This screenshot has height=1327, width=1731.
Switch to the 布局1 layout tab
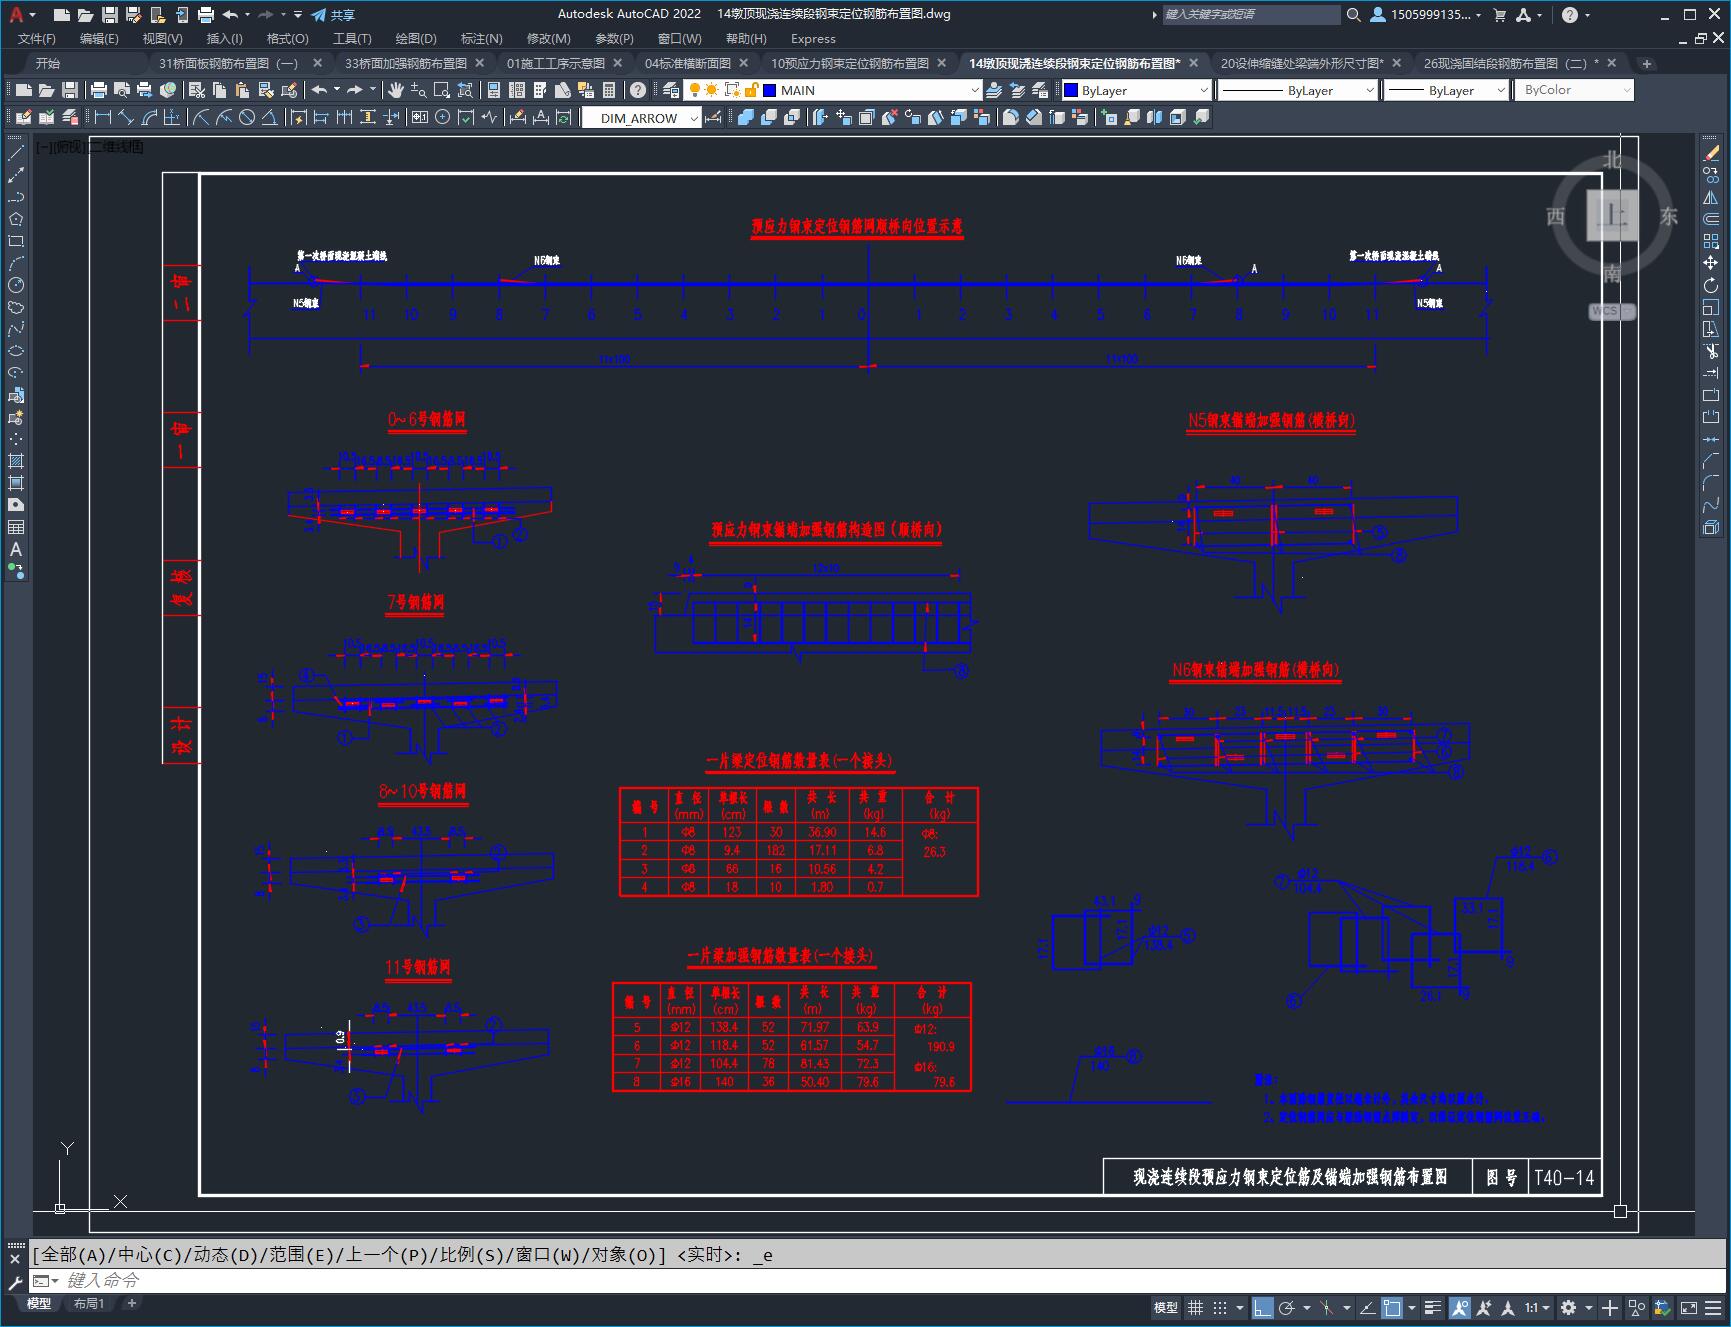click(88, 1303)
